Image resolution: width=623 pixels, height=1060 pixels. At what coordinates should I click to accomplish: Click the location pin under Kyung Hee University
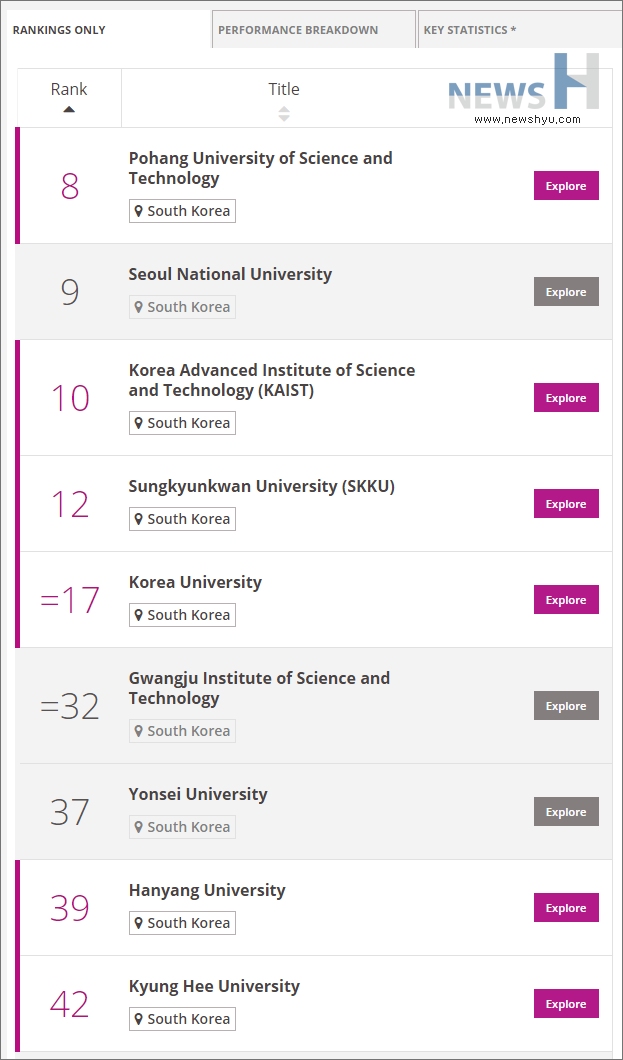139,1019
